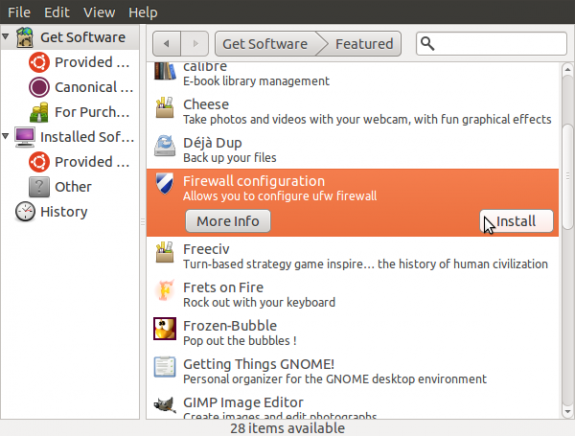Click into the search input field

click(491, 44)
